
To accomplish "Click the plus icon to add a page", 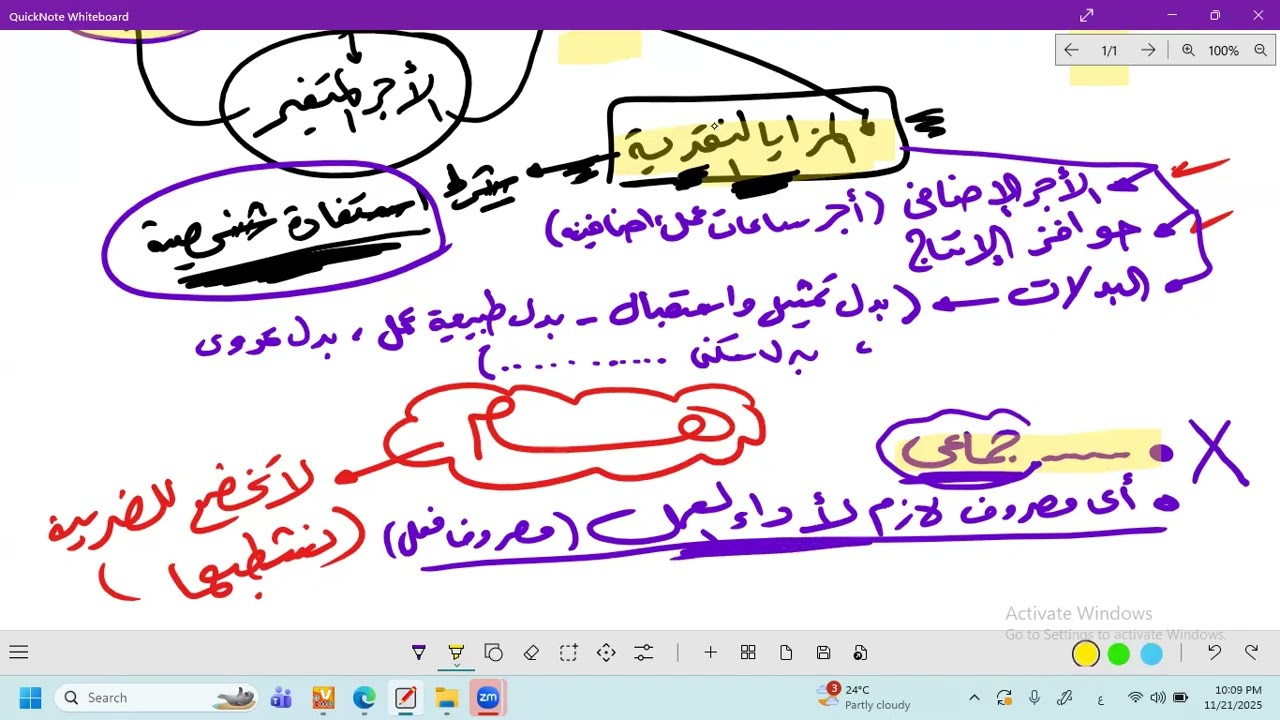I will pos(710,653).
